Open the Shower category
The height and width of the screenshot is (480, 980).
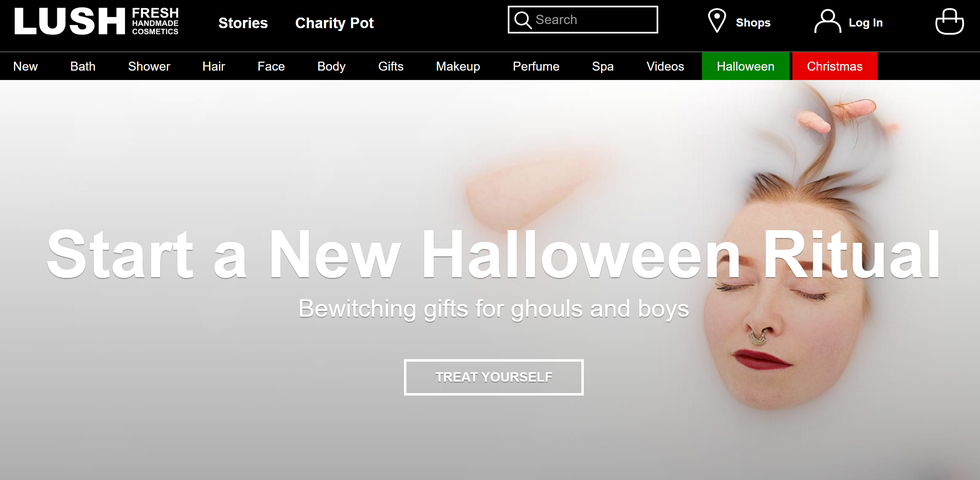point(149,66)
